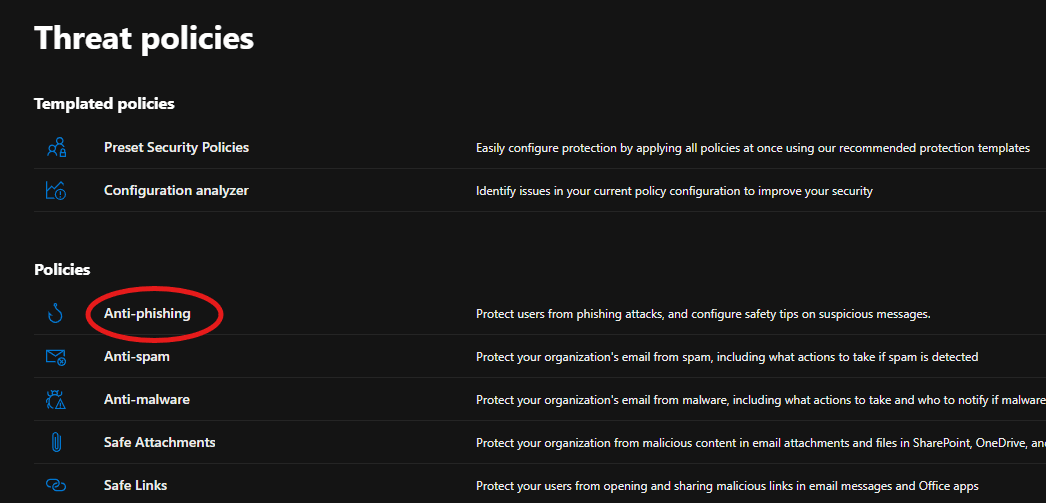Select the Anti-spam policy name

137,356
